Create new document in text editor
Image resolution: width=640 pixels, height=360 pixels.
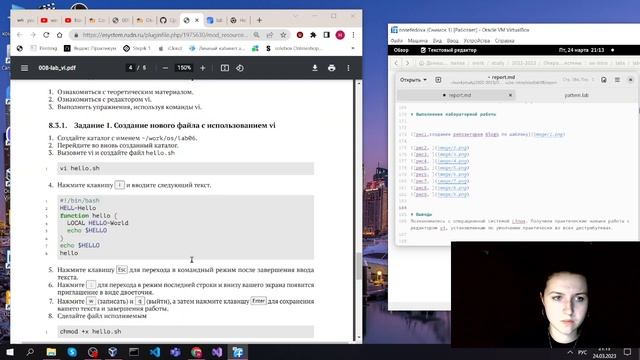(438, 80)
